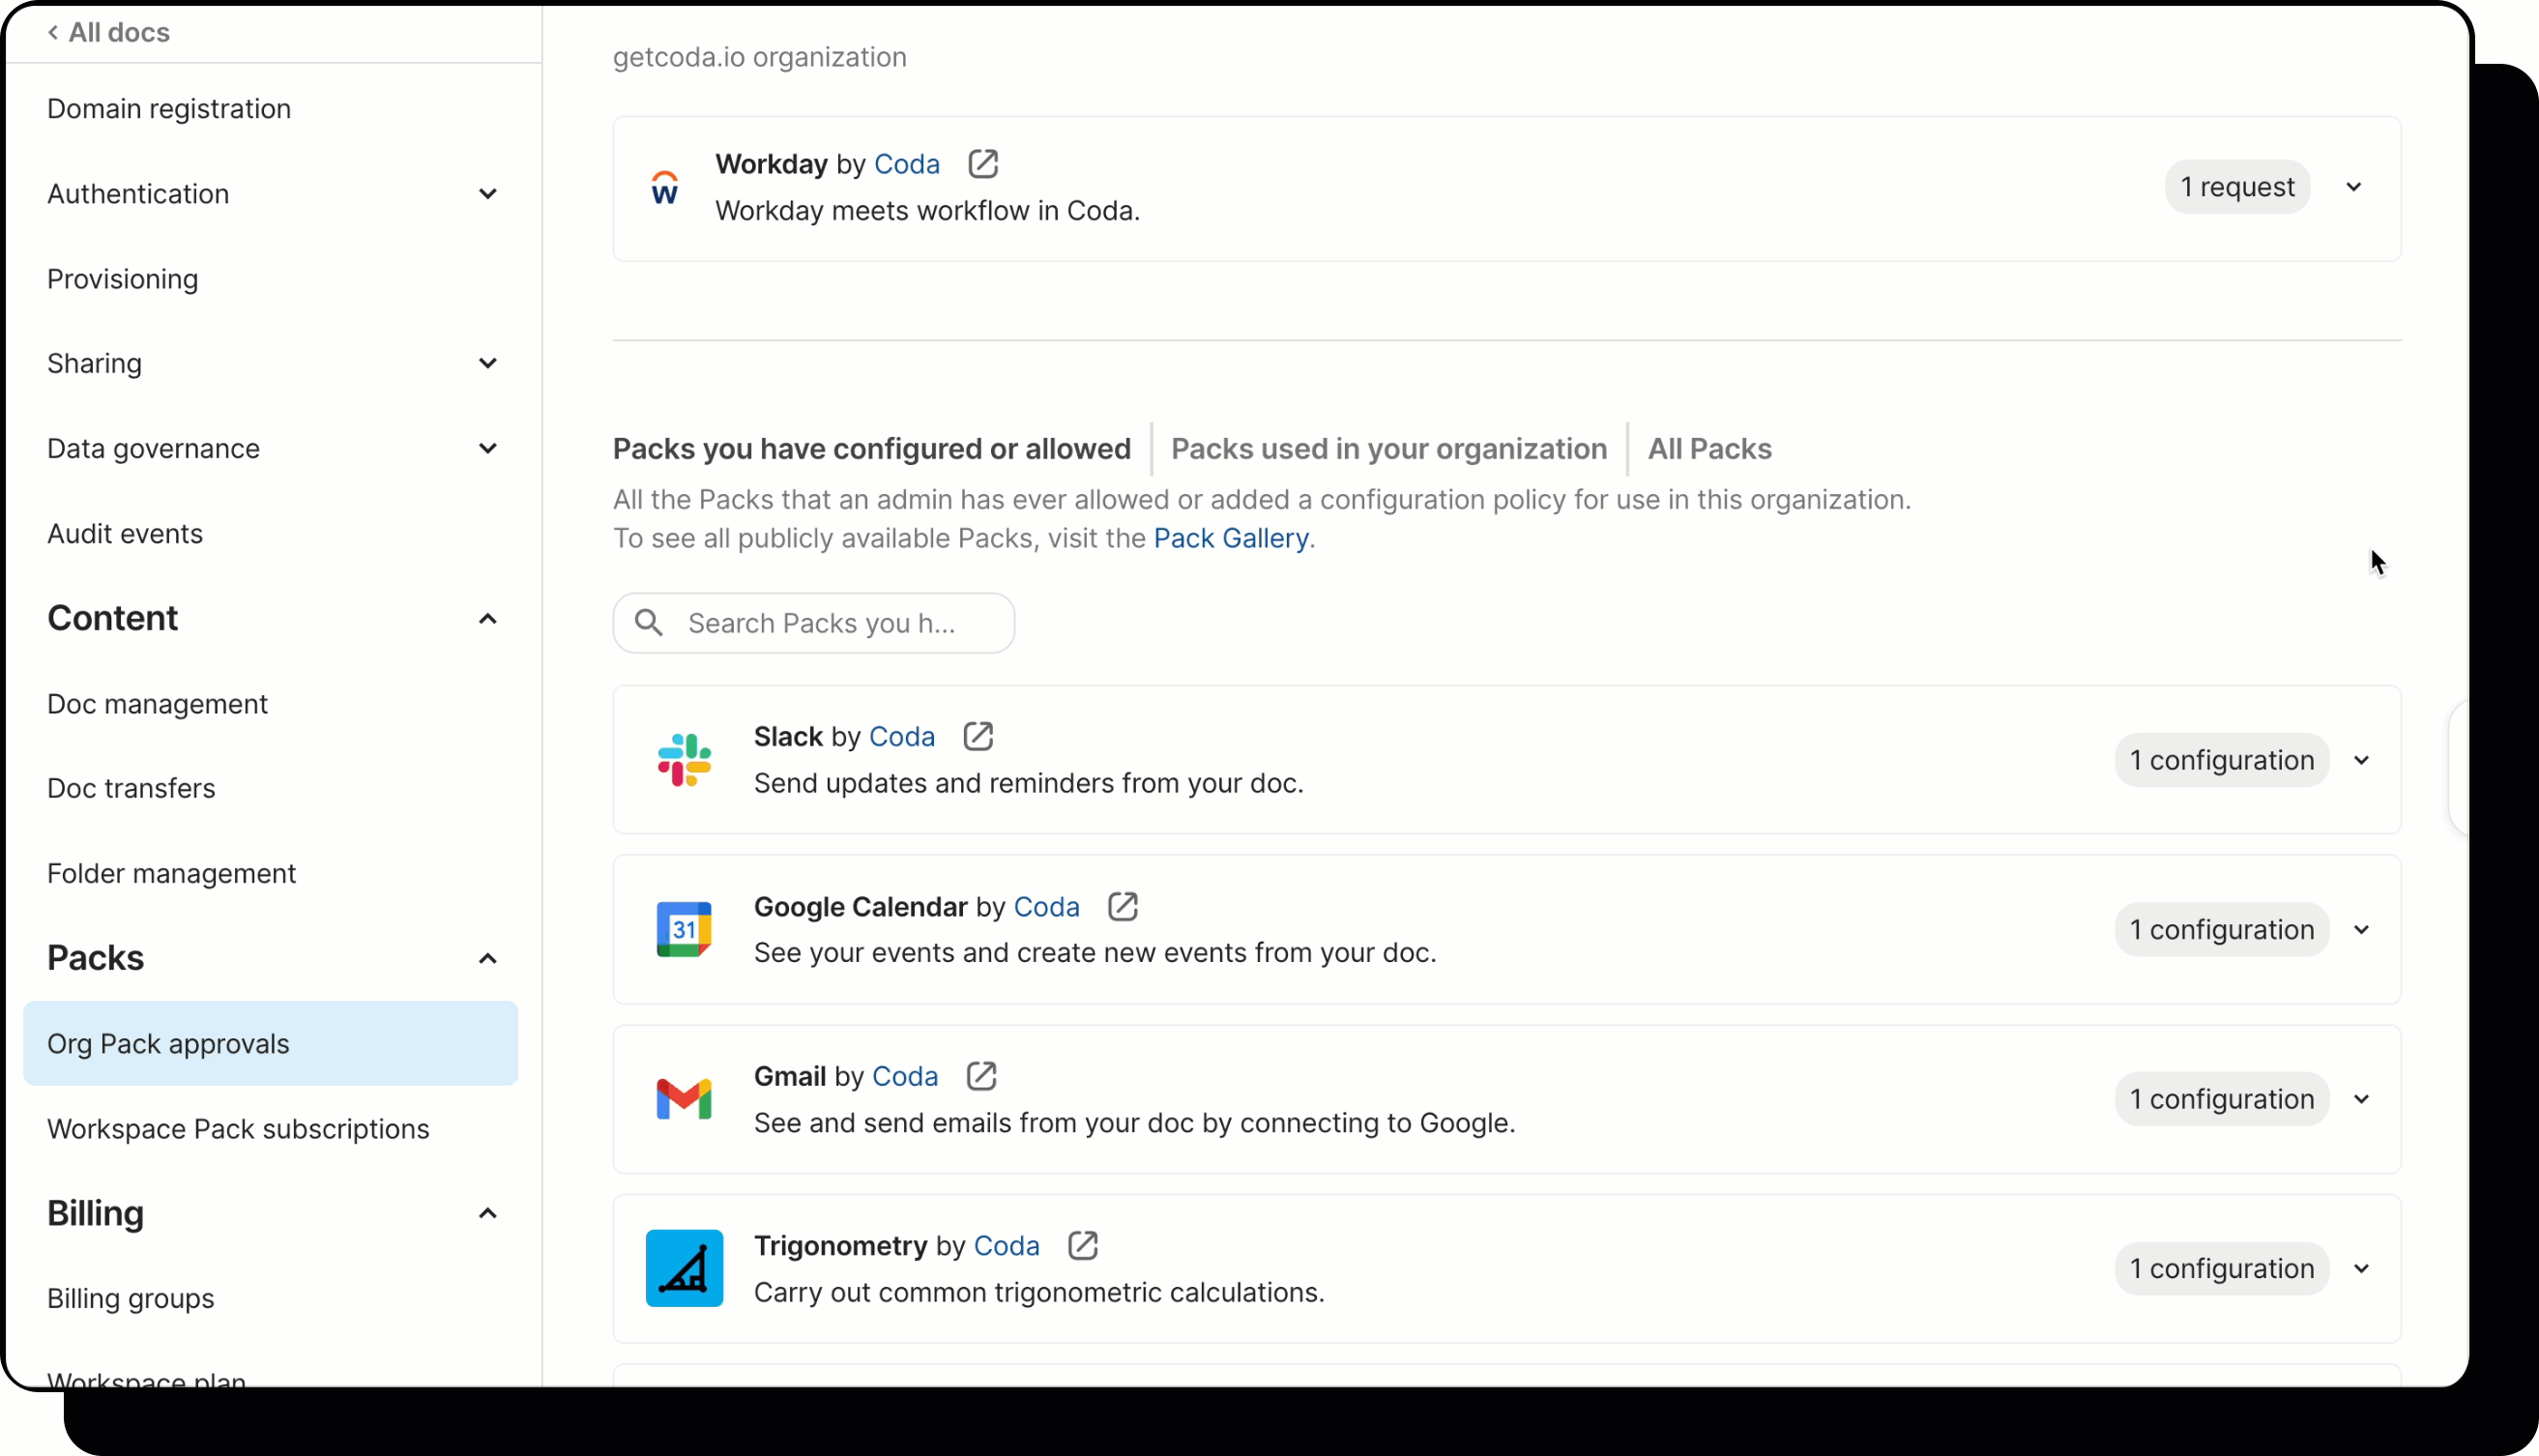This screenshot has width=2539, height=1456.
Task: Click the back arrow next to All docs
Action: pyautogui.click(x=52, y=32)
